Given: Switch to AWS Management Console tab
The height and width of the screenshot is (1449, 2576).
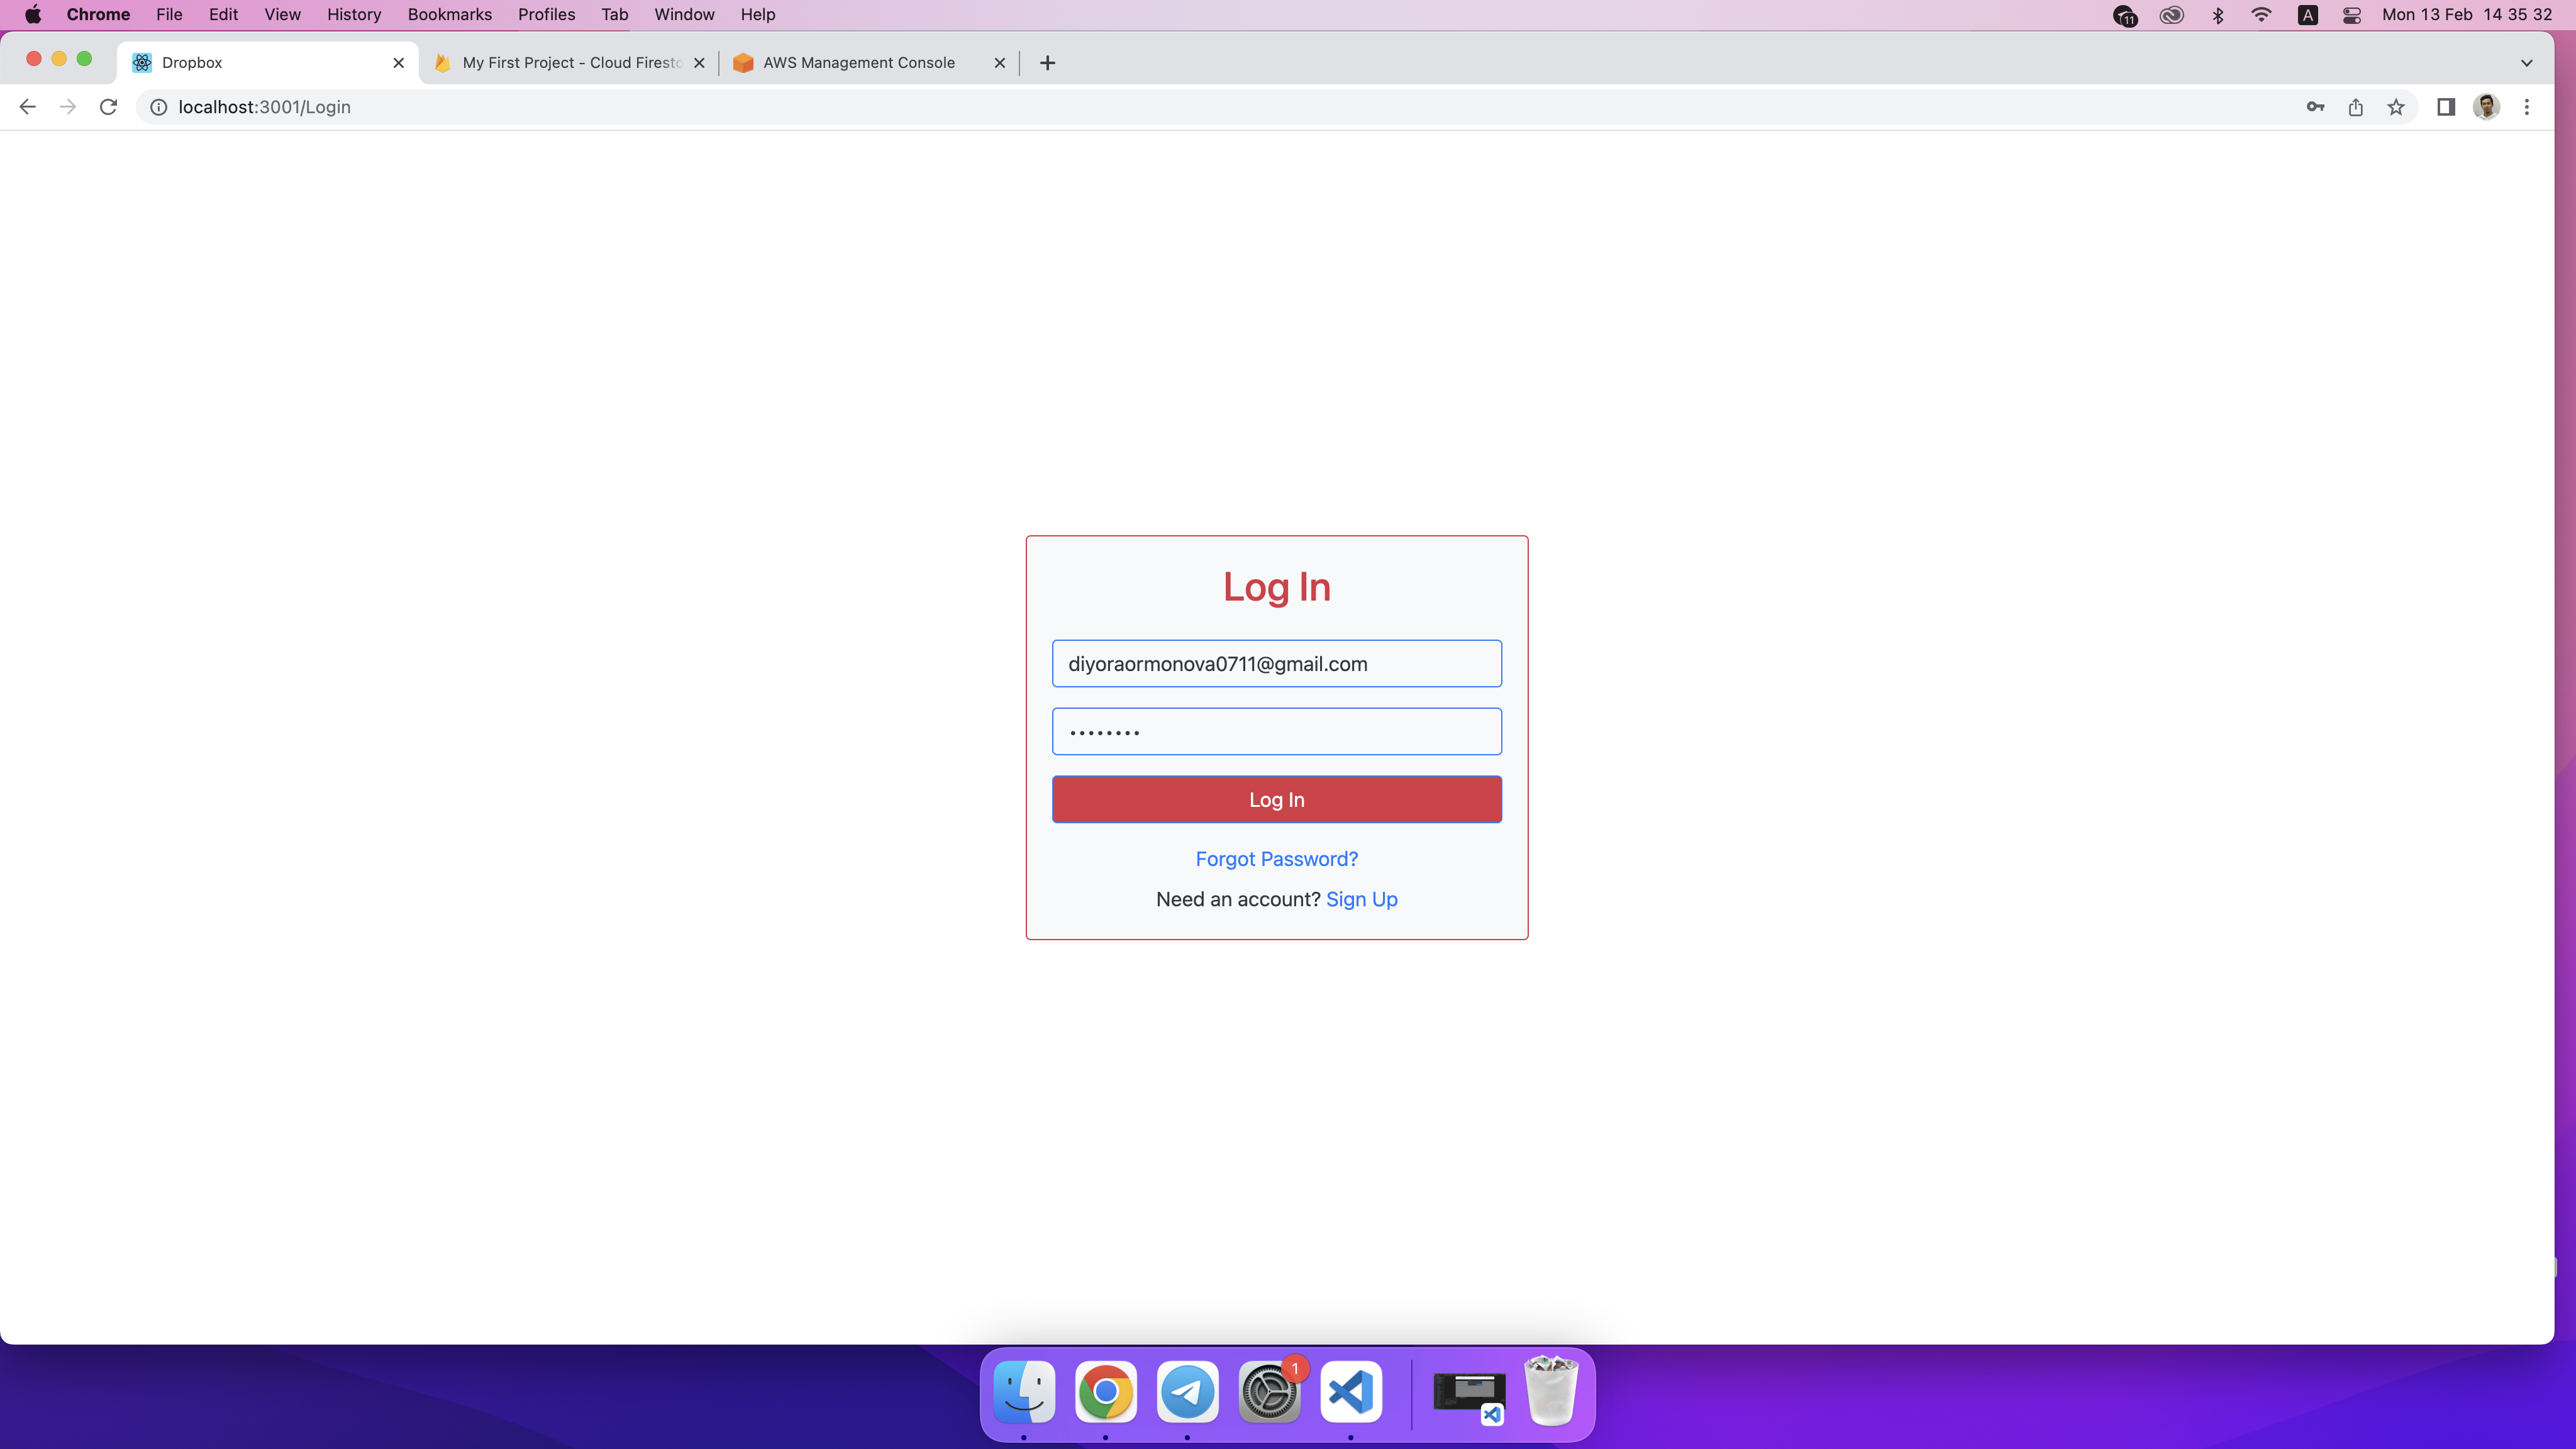Looking at the screenshot, I should pyautogui.click(x=858, y=63).
